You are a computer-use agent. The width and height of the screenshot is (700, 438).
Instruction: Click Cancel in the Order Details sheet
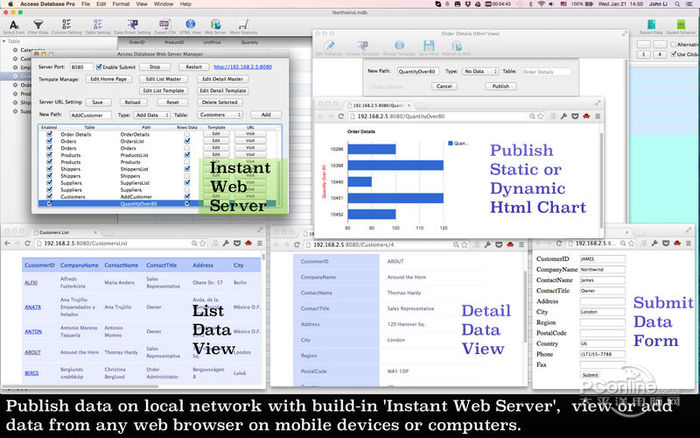click(x=444, y=86)
